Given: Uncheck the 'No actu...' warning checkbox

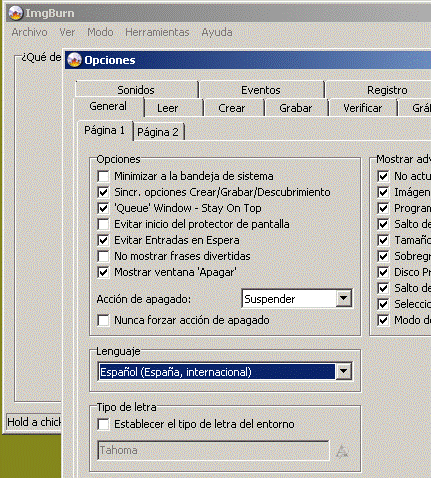Looking at the screenshot, I should click(383, 176).
